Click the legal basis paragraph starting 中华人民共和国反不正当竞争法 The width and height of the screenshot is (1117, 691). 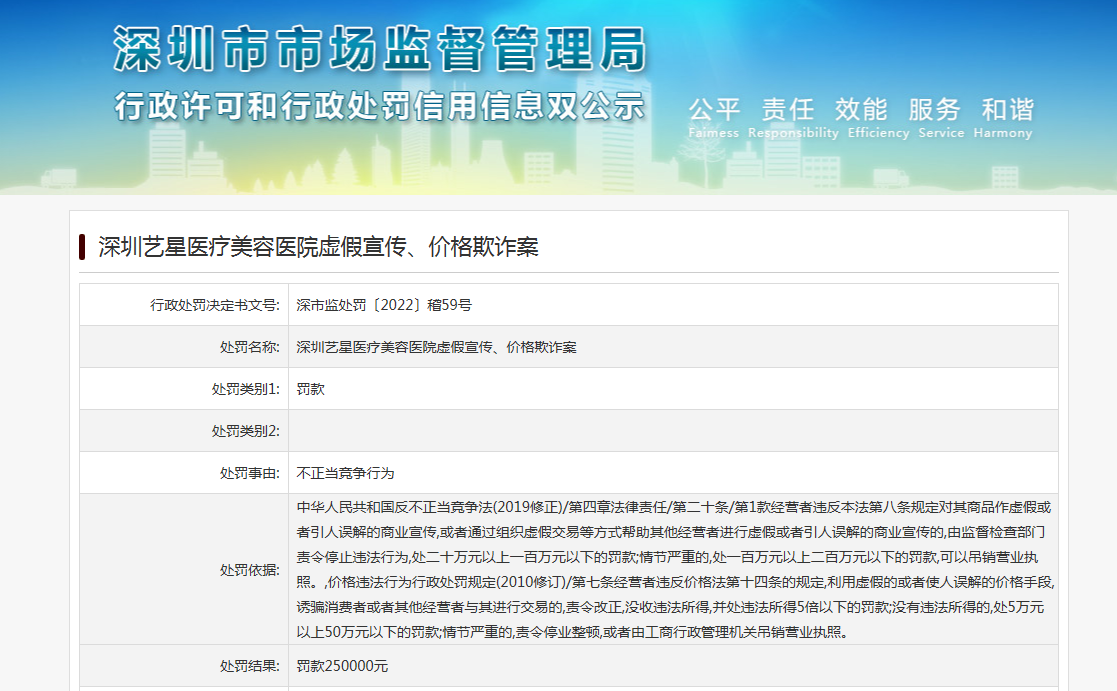pos(675,570)
